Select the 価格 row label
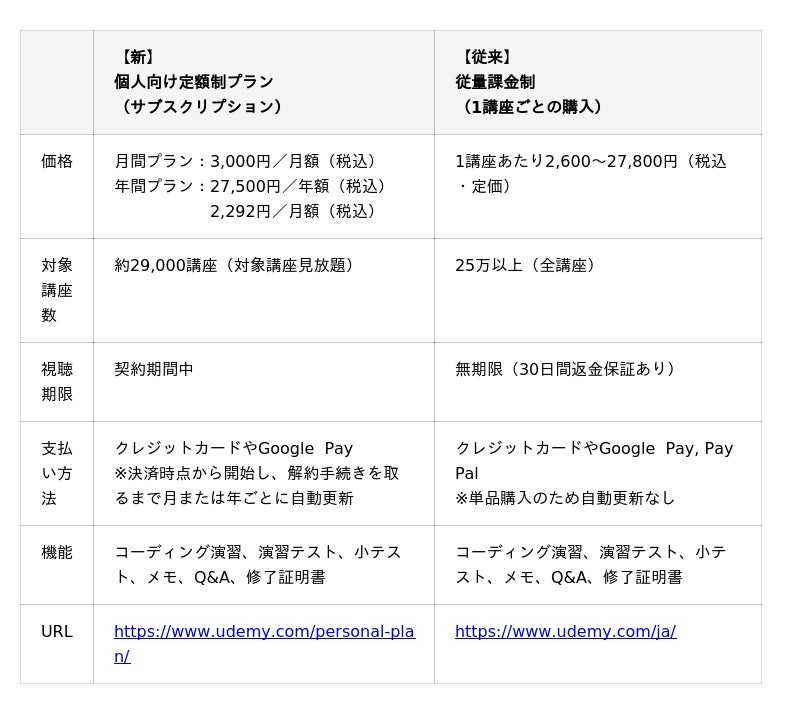Image resolution: width=800 pixels, height=714 pixels. [x=57, y=161]
